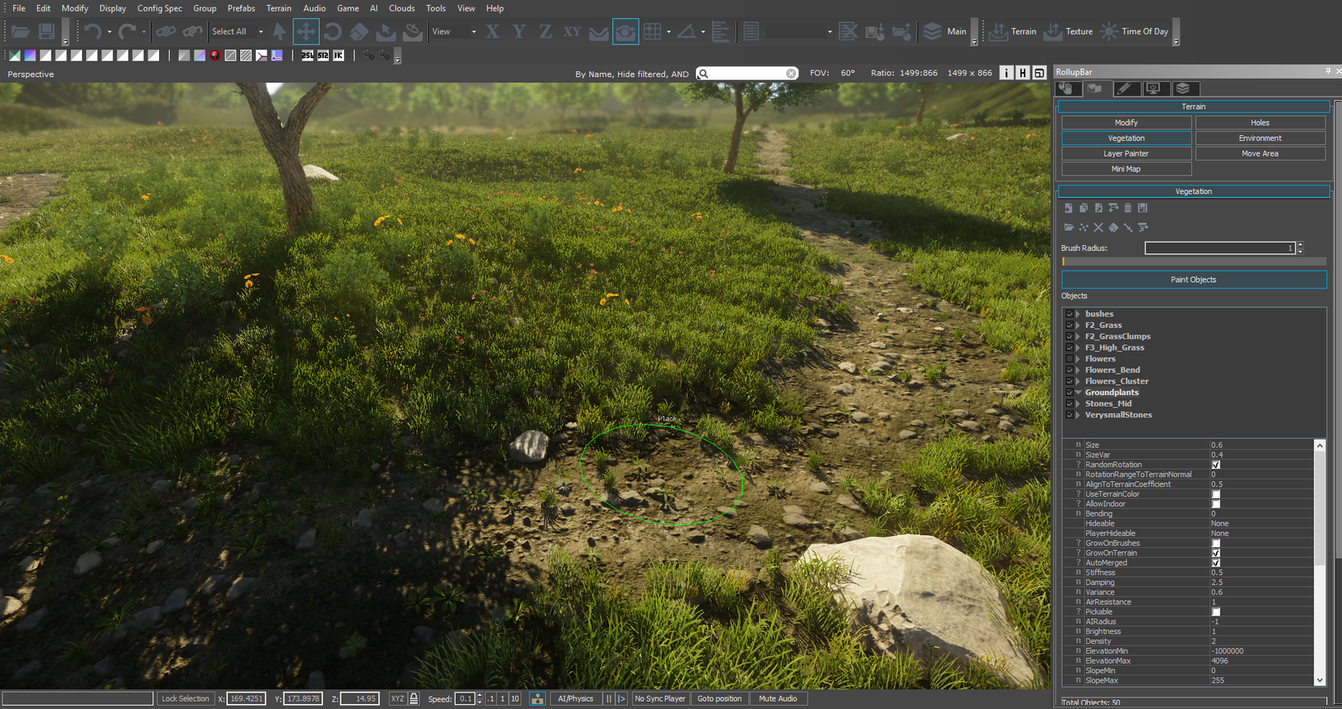The width and height of the screenshot is (1342, 709).
Task: Click the viewport name search field
Action: [745, 72]
